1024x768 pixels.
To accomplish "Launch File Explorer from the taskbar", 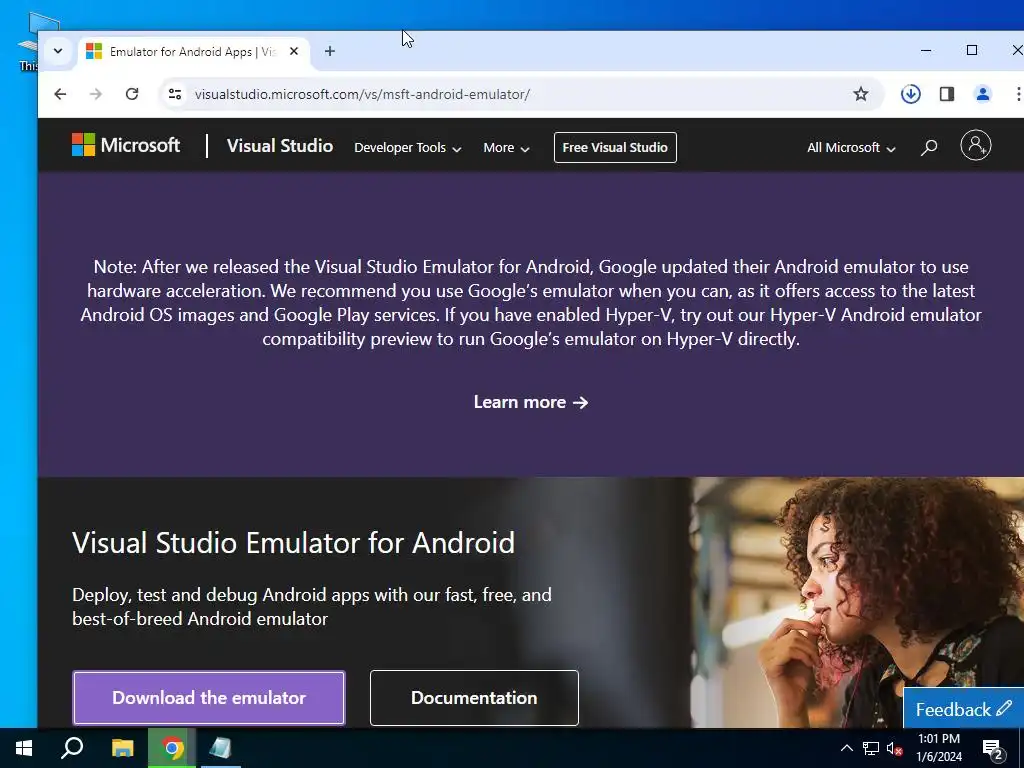I will (x=122, y=748).
